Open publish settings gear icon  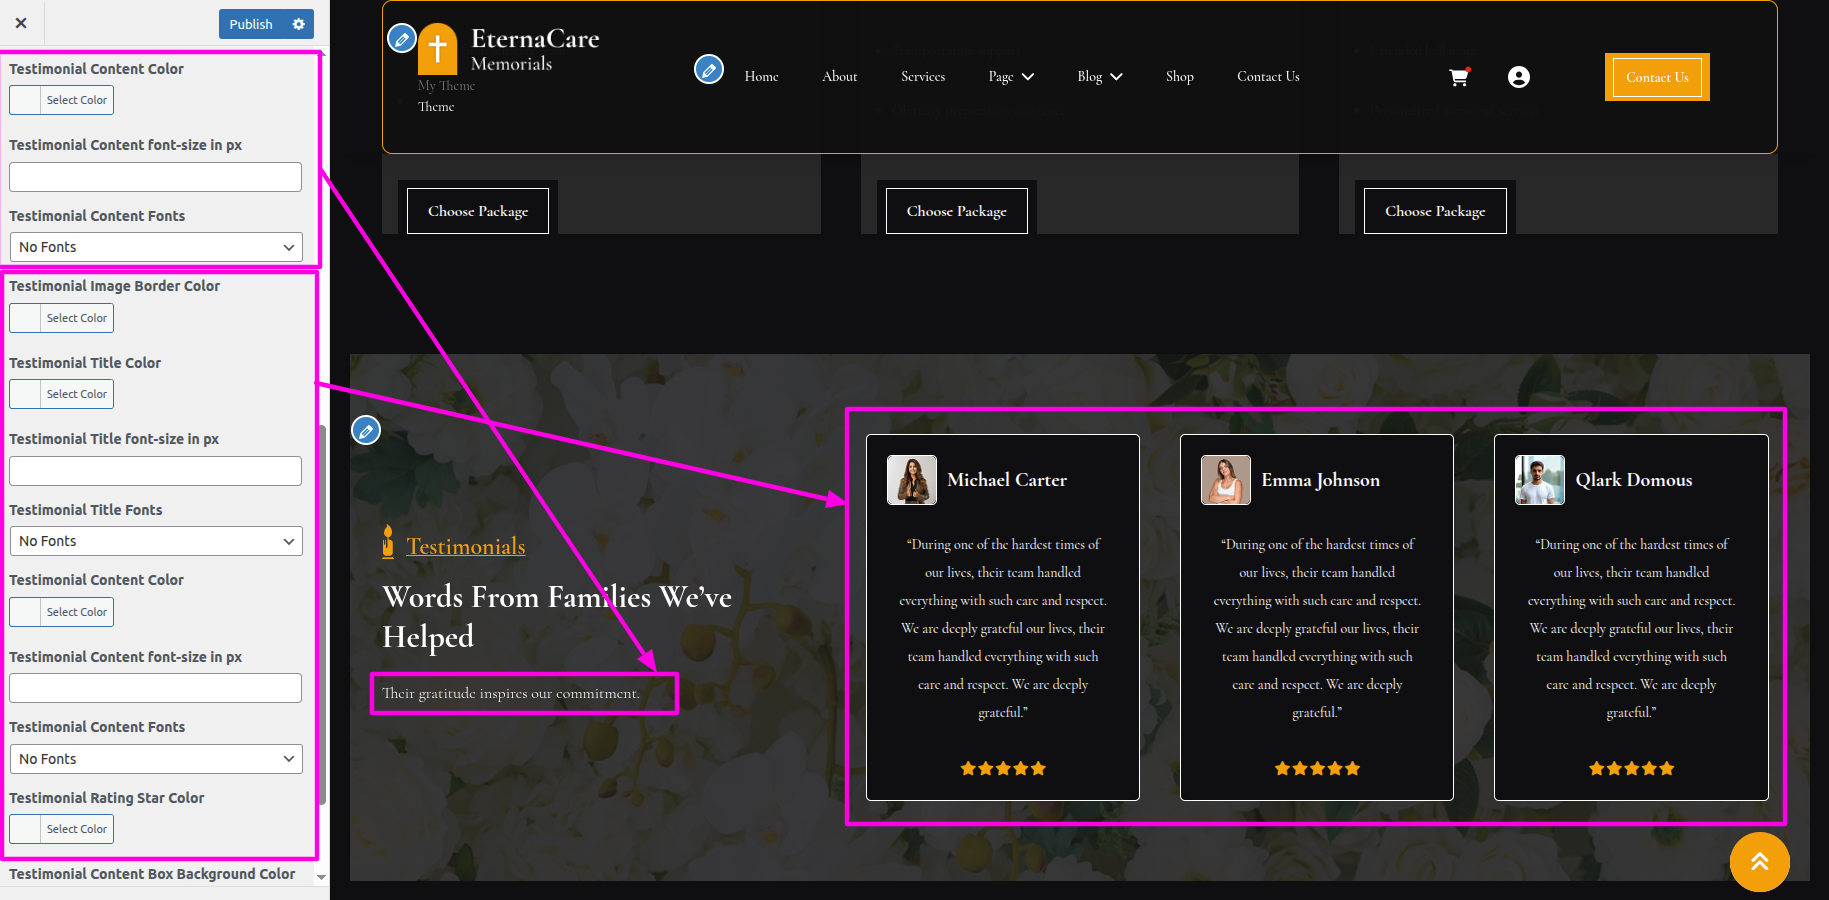[x=298, y=24]
